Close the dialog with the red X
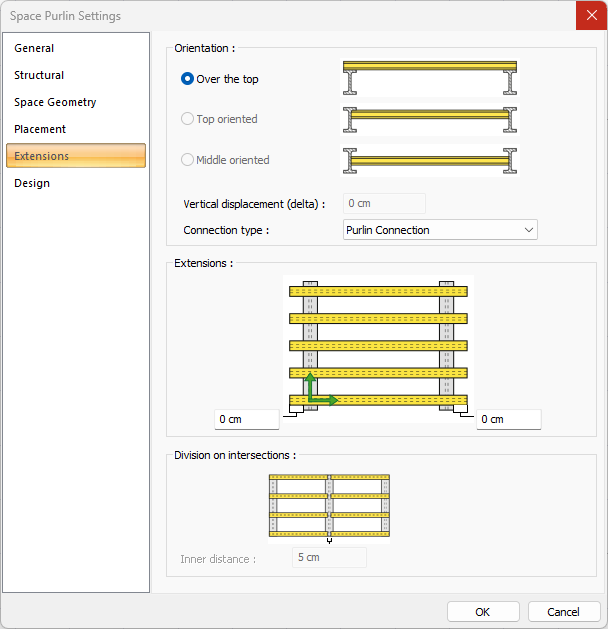The width and height of the screenshot is (608, 629). point(590,16)
